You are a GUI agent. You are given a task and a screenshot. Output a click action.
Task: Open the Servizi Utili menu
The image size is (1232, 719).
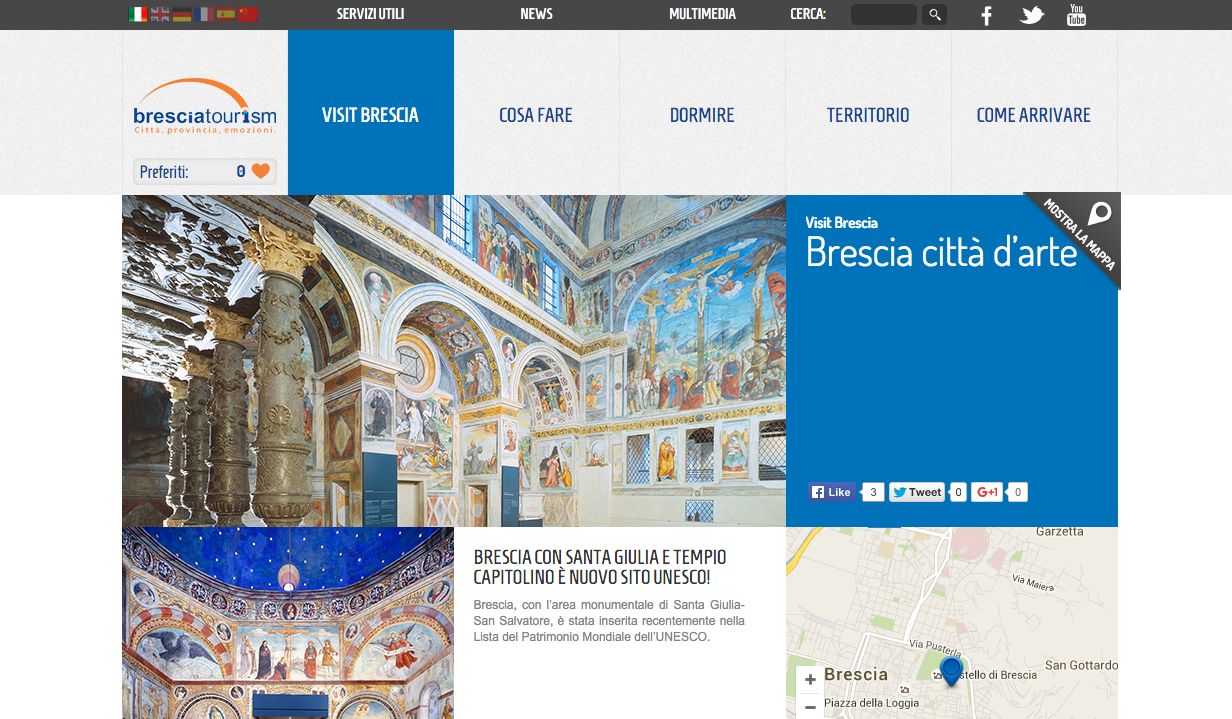point(370,14)
